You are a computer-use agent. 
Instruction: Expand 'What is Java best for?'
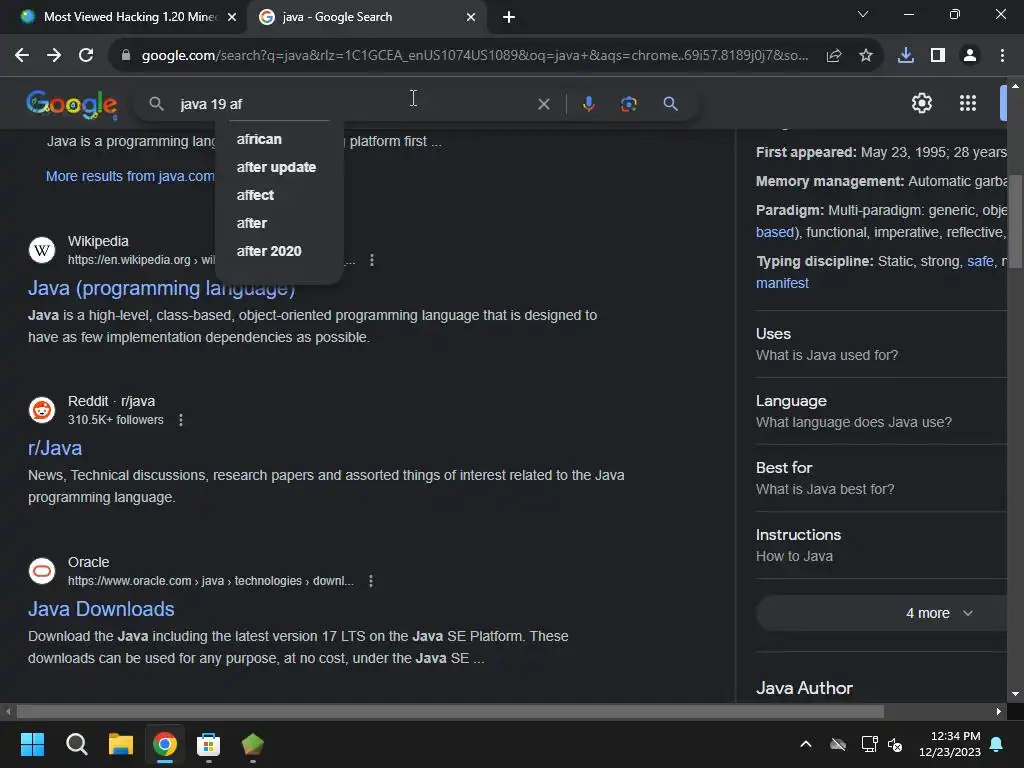point(881,478)
